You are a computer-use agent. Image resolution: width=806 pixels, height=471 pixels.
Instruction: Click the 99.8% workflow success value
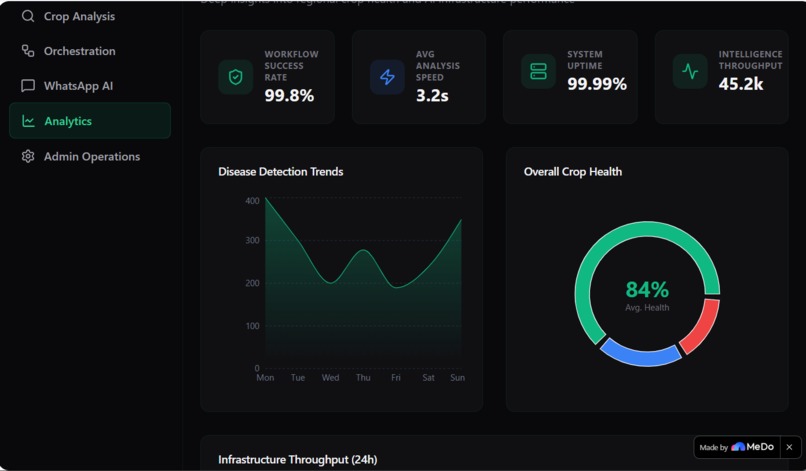(289, 95)
